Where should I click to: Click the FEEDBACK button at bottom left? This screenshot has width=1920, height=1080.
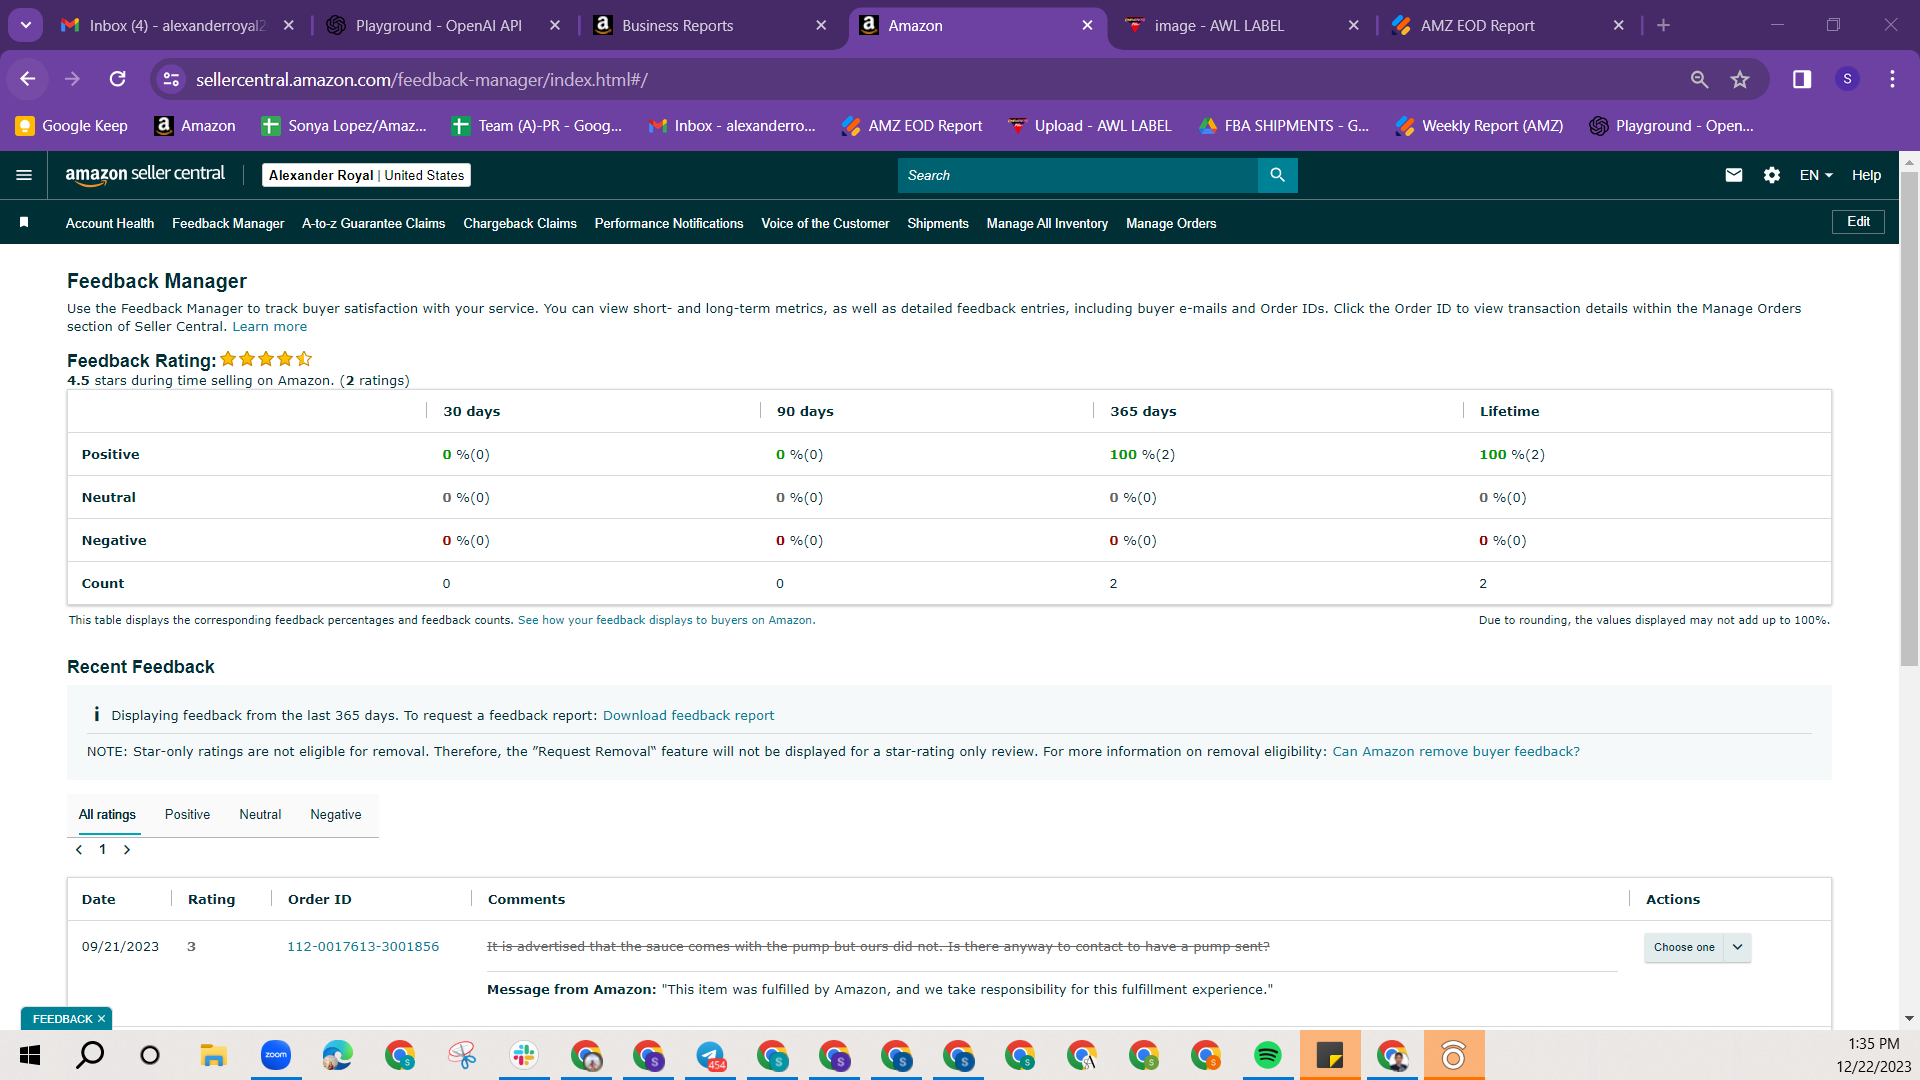pyautogui.click(x=62, y=1019)
